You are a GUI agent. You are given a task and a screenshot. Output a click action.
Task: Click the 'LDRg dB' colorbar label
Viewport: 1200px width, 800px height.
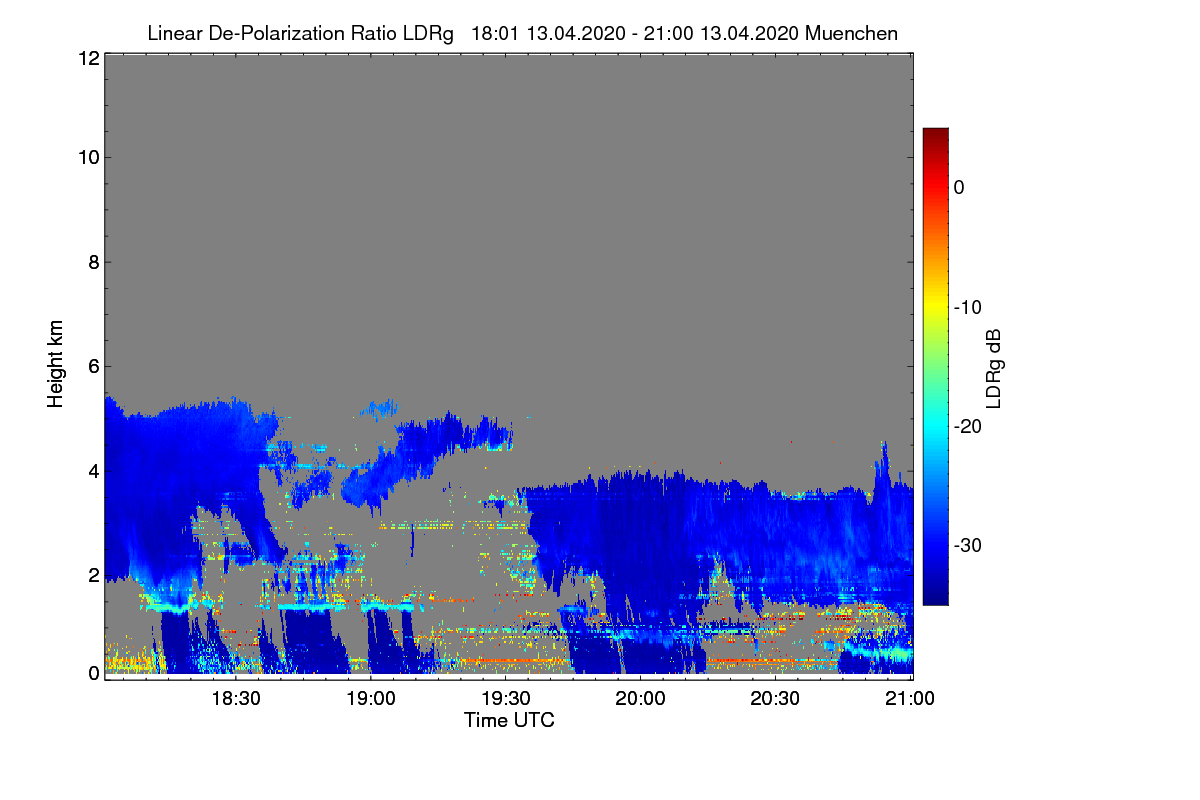(x=994, y=367)
